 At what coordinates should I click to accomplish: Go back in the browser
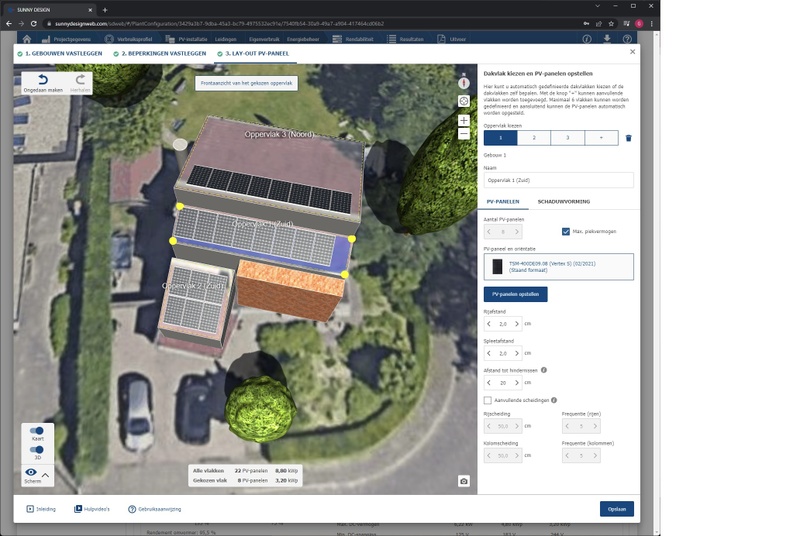coord(9,23)
